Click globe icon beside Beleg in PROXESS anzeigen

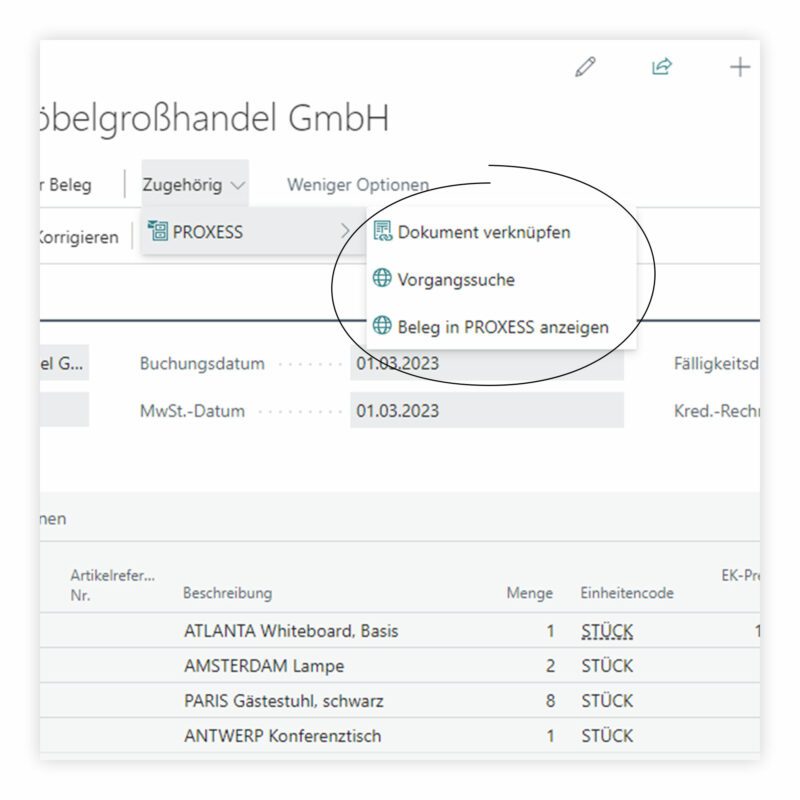(382, 326)
